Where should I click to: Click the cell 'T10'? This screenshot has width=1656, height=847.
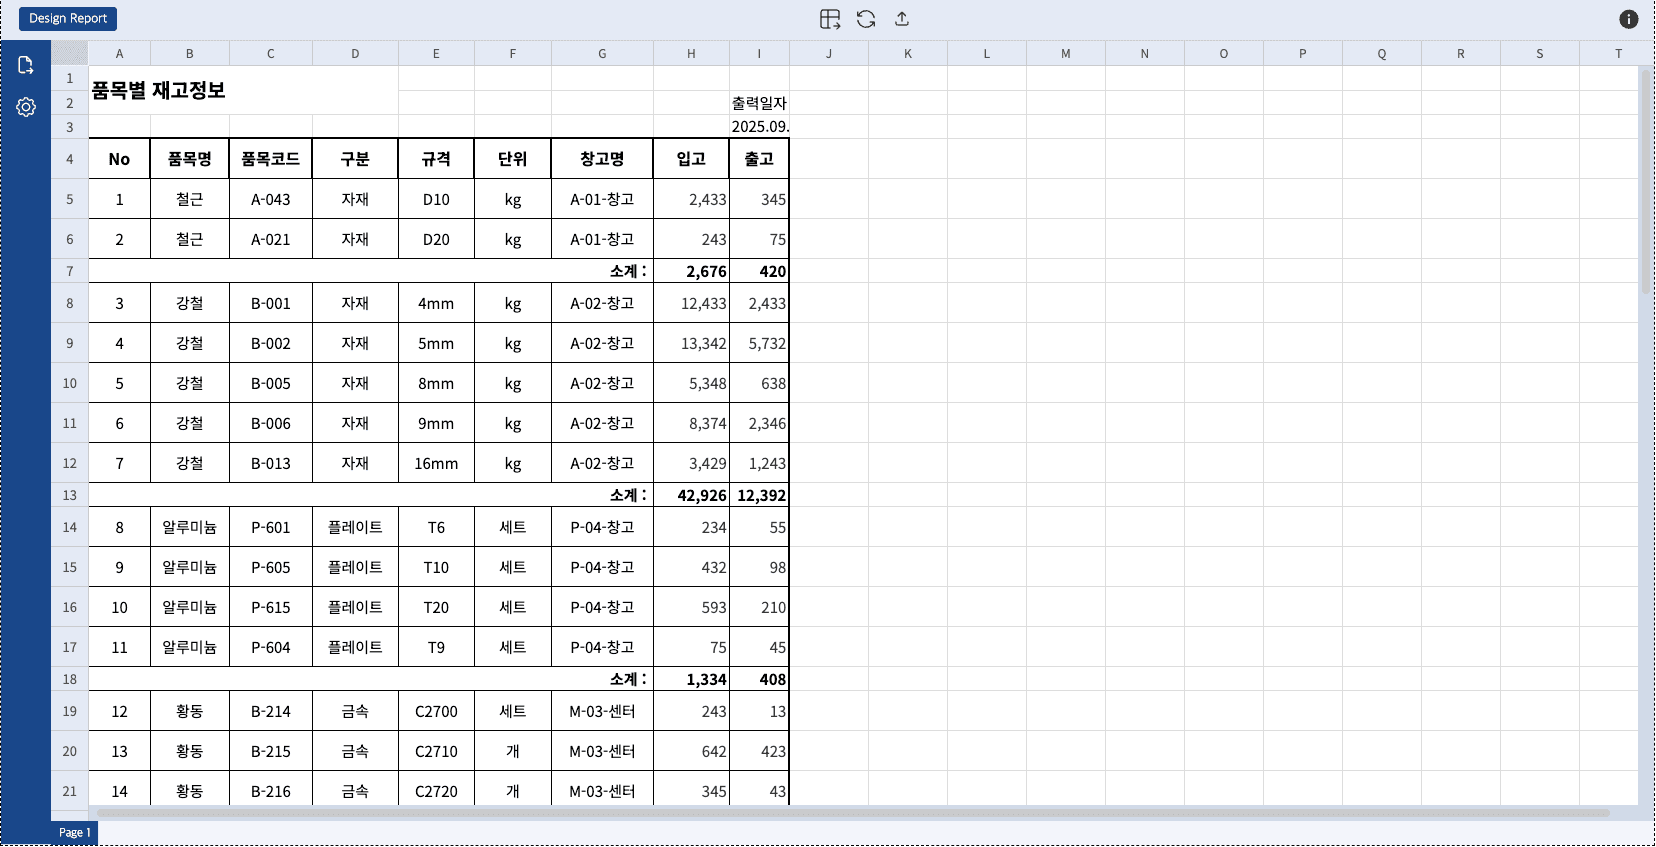436,567
